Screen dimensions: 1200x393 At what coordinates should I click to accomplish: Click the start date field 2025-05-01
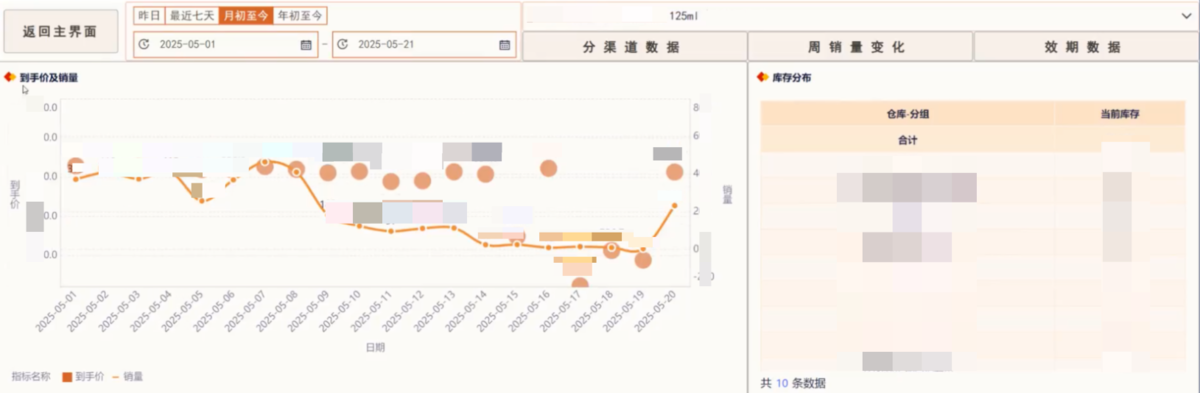point(225,45)
